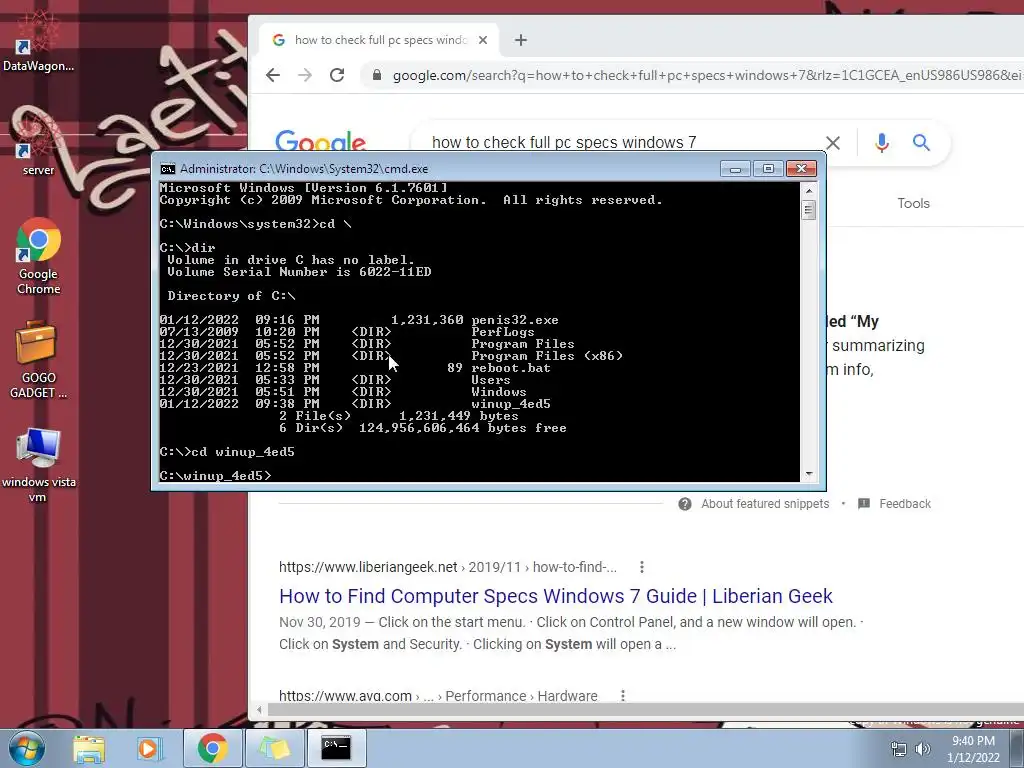Switch to Chrome via its taskbar button

(x=212, y=748)
